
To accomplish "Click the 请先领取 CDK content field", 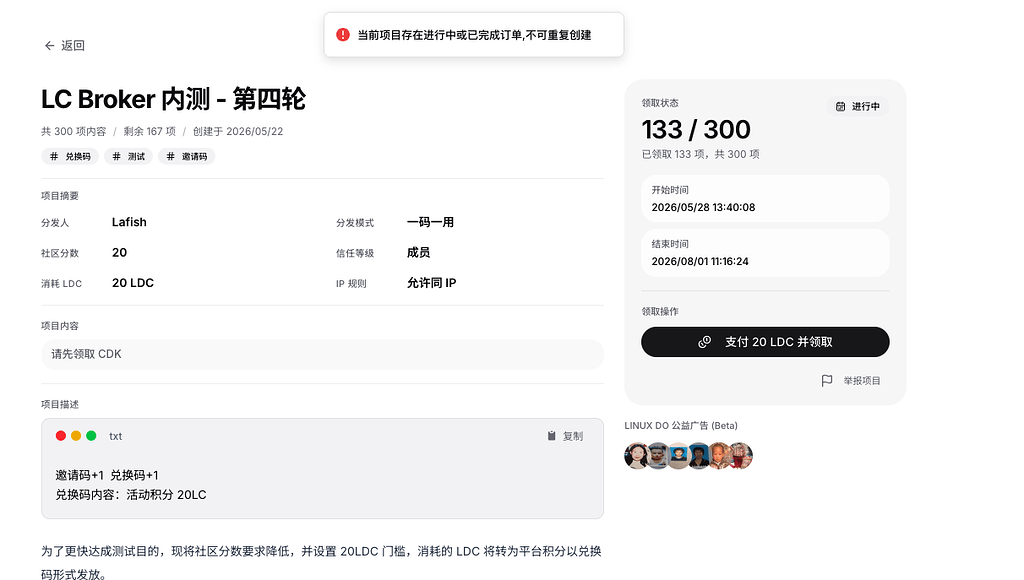I will click(x=322, y=354).
